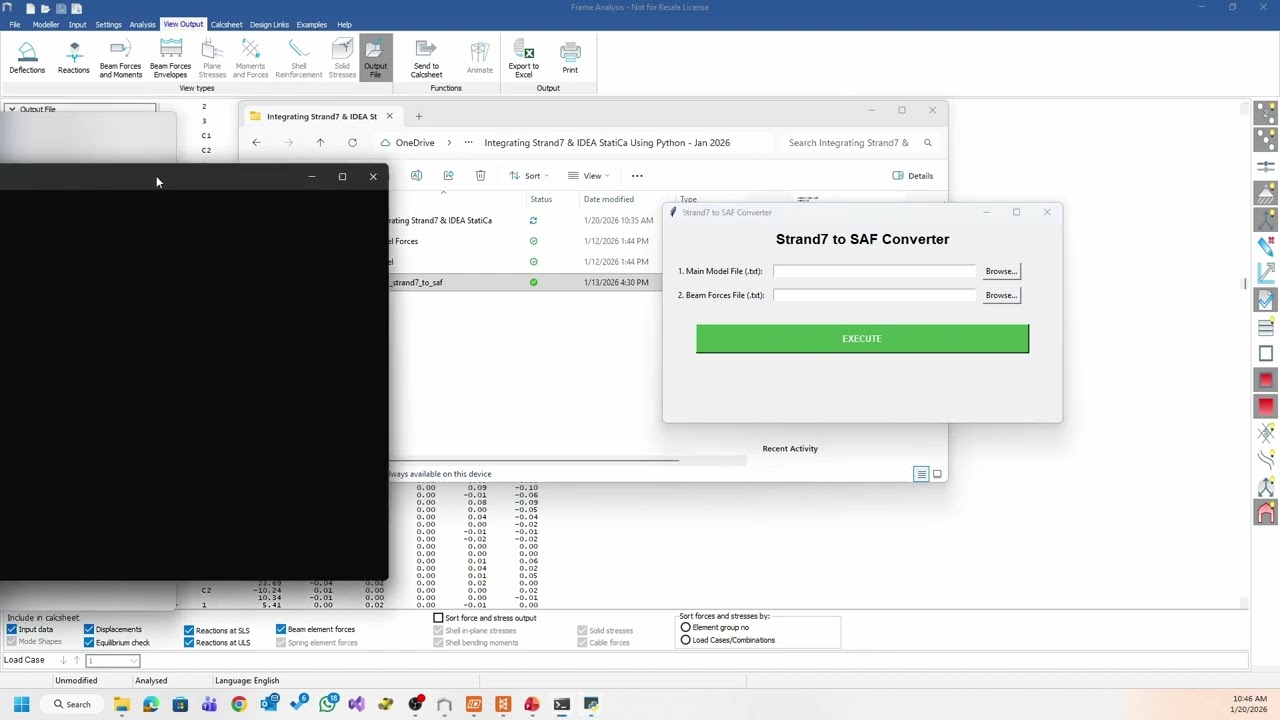Image resolution: width=1280 pixels, height=720 pixels.
Task: Add a new tab in File Explorer
Action: point(419,116)
